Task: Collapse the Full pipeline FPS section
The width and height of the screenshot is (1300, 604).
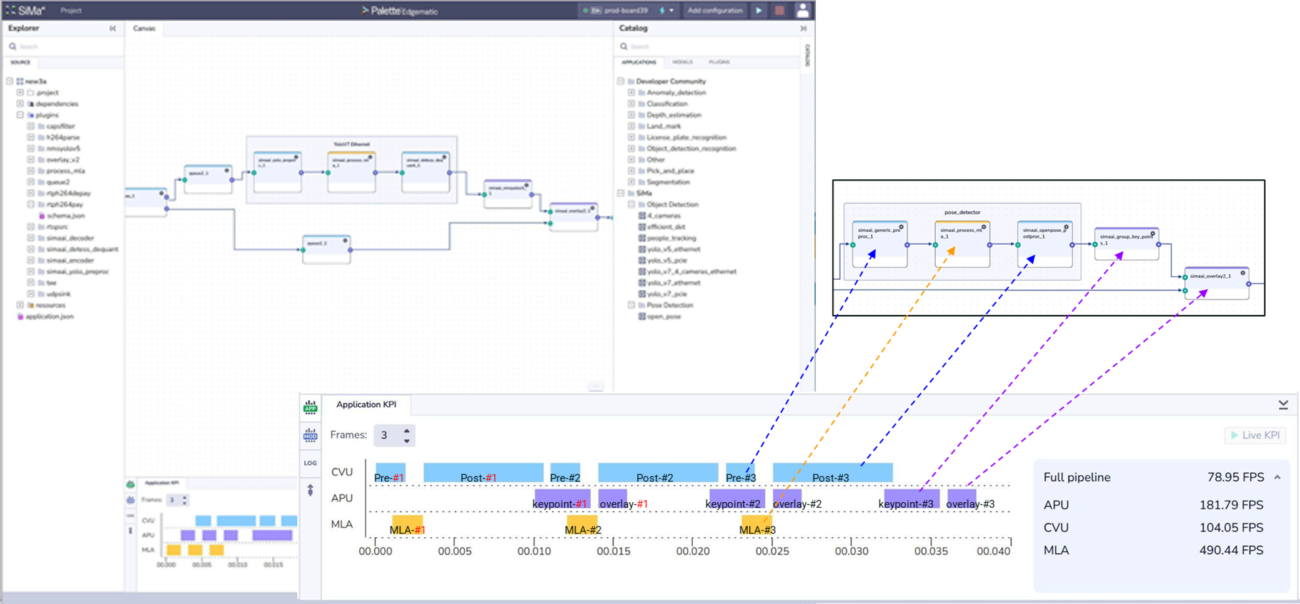Action: pos(1277,478)
